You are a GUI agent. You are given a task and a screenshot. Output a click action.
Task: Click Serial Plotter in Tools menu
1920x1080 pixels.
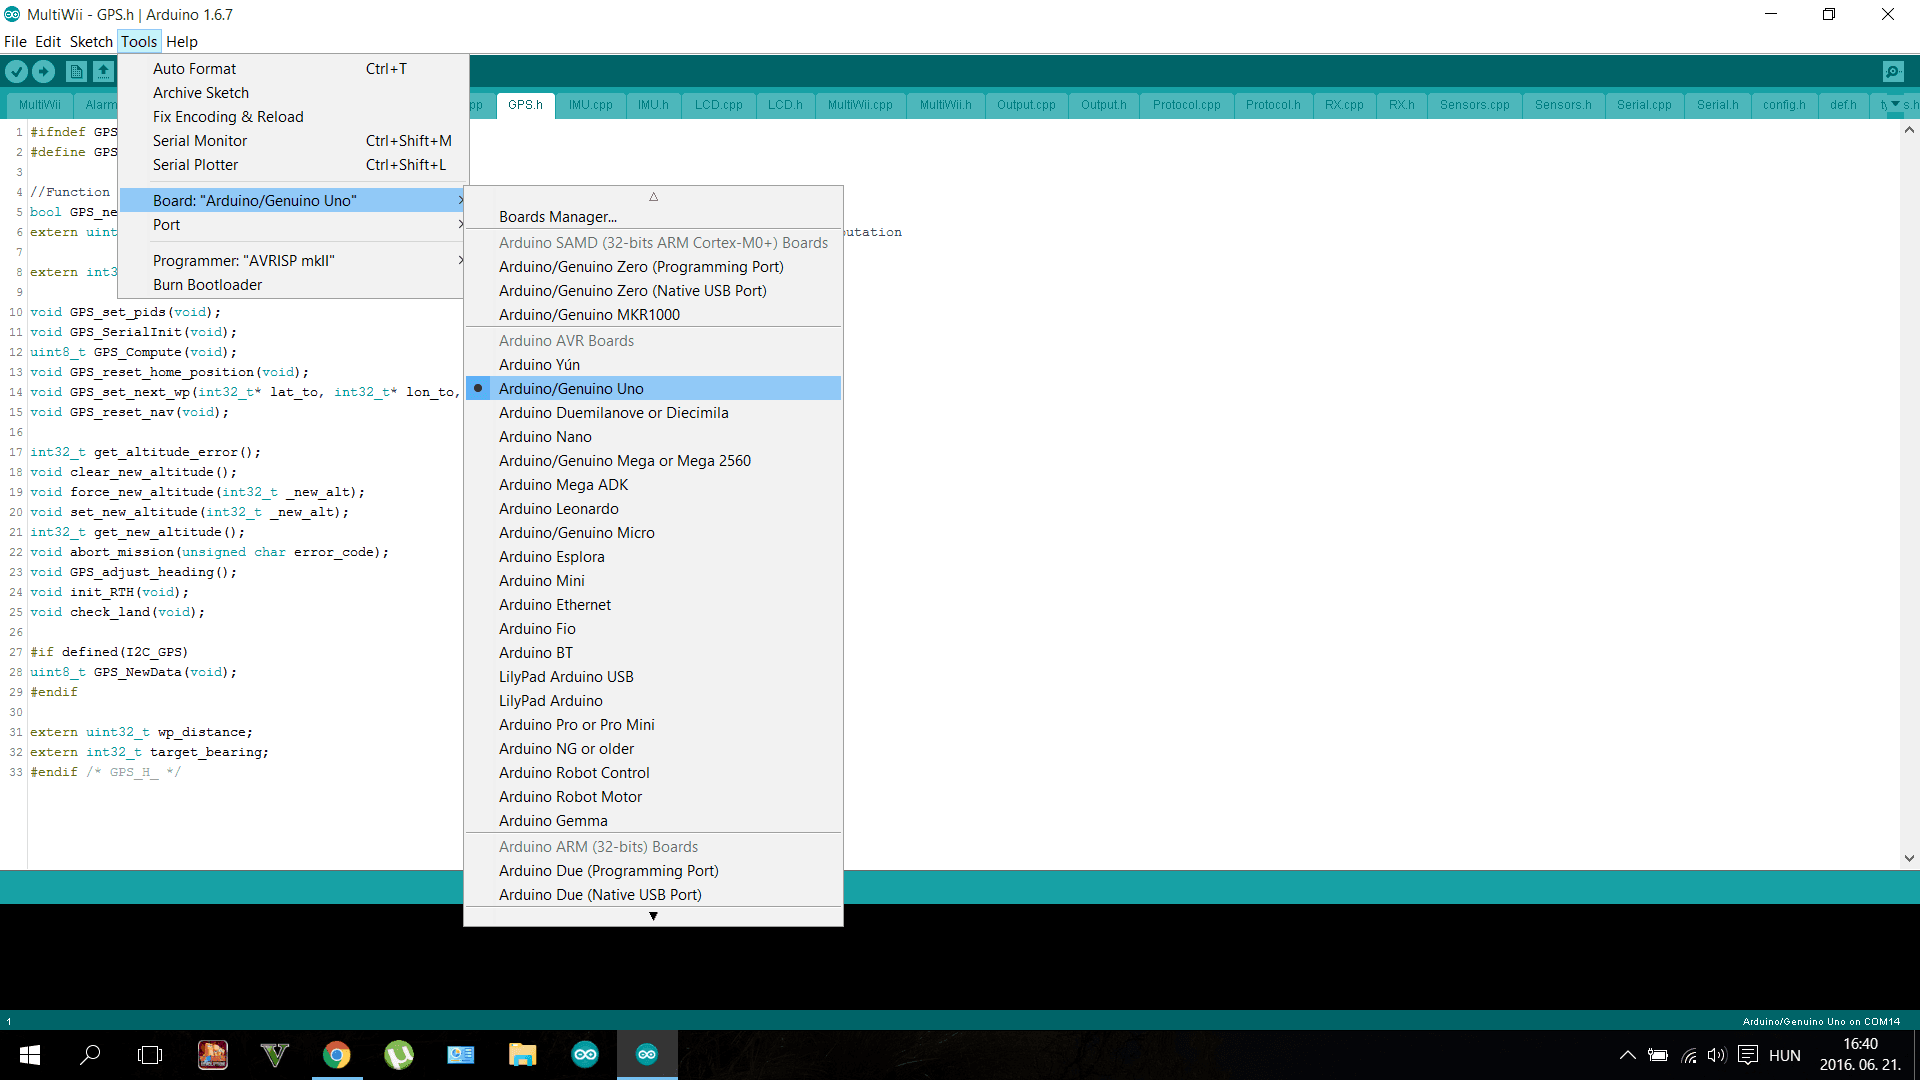pos(195,165)
